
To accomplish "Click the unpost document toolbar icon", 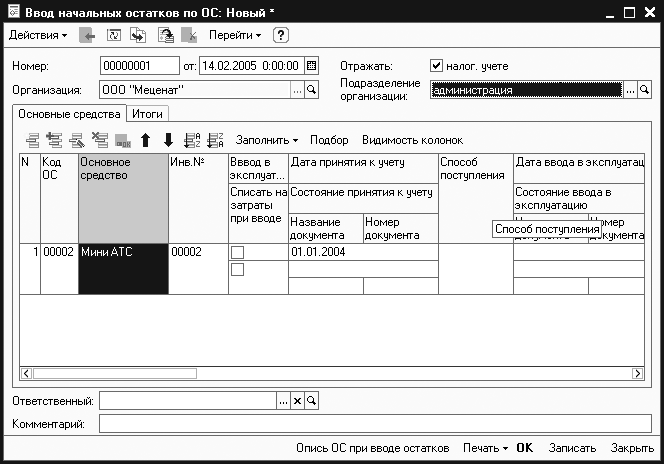I will 189,36.
